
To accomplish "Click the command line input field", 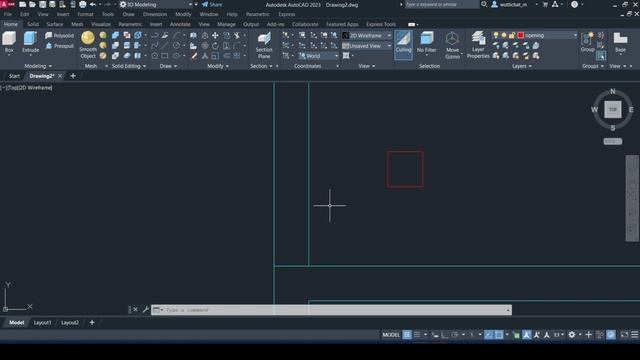I will tap(331, 310).
